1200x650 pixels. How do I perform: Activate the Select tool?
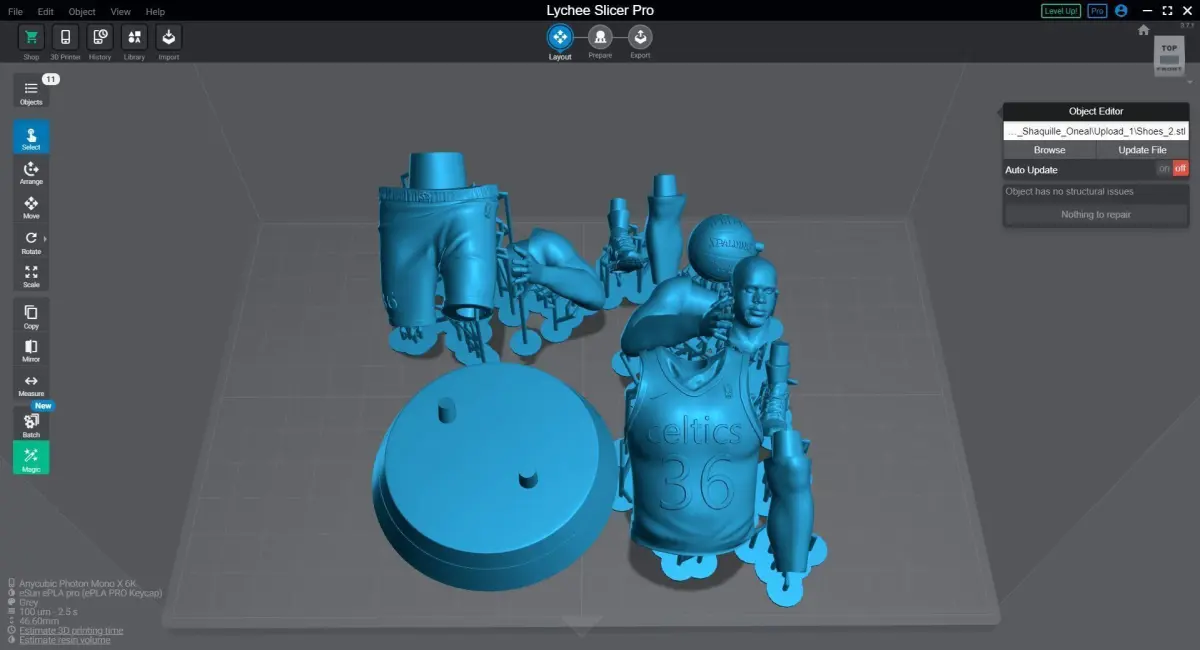point(31,137)
